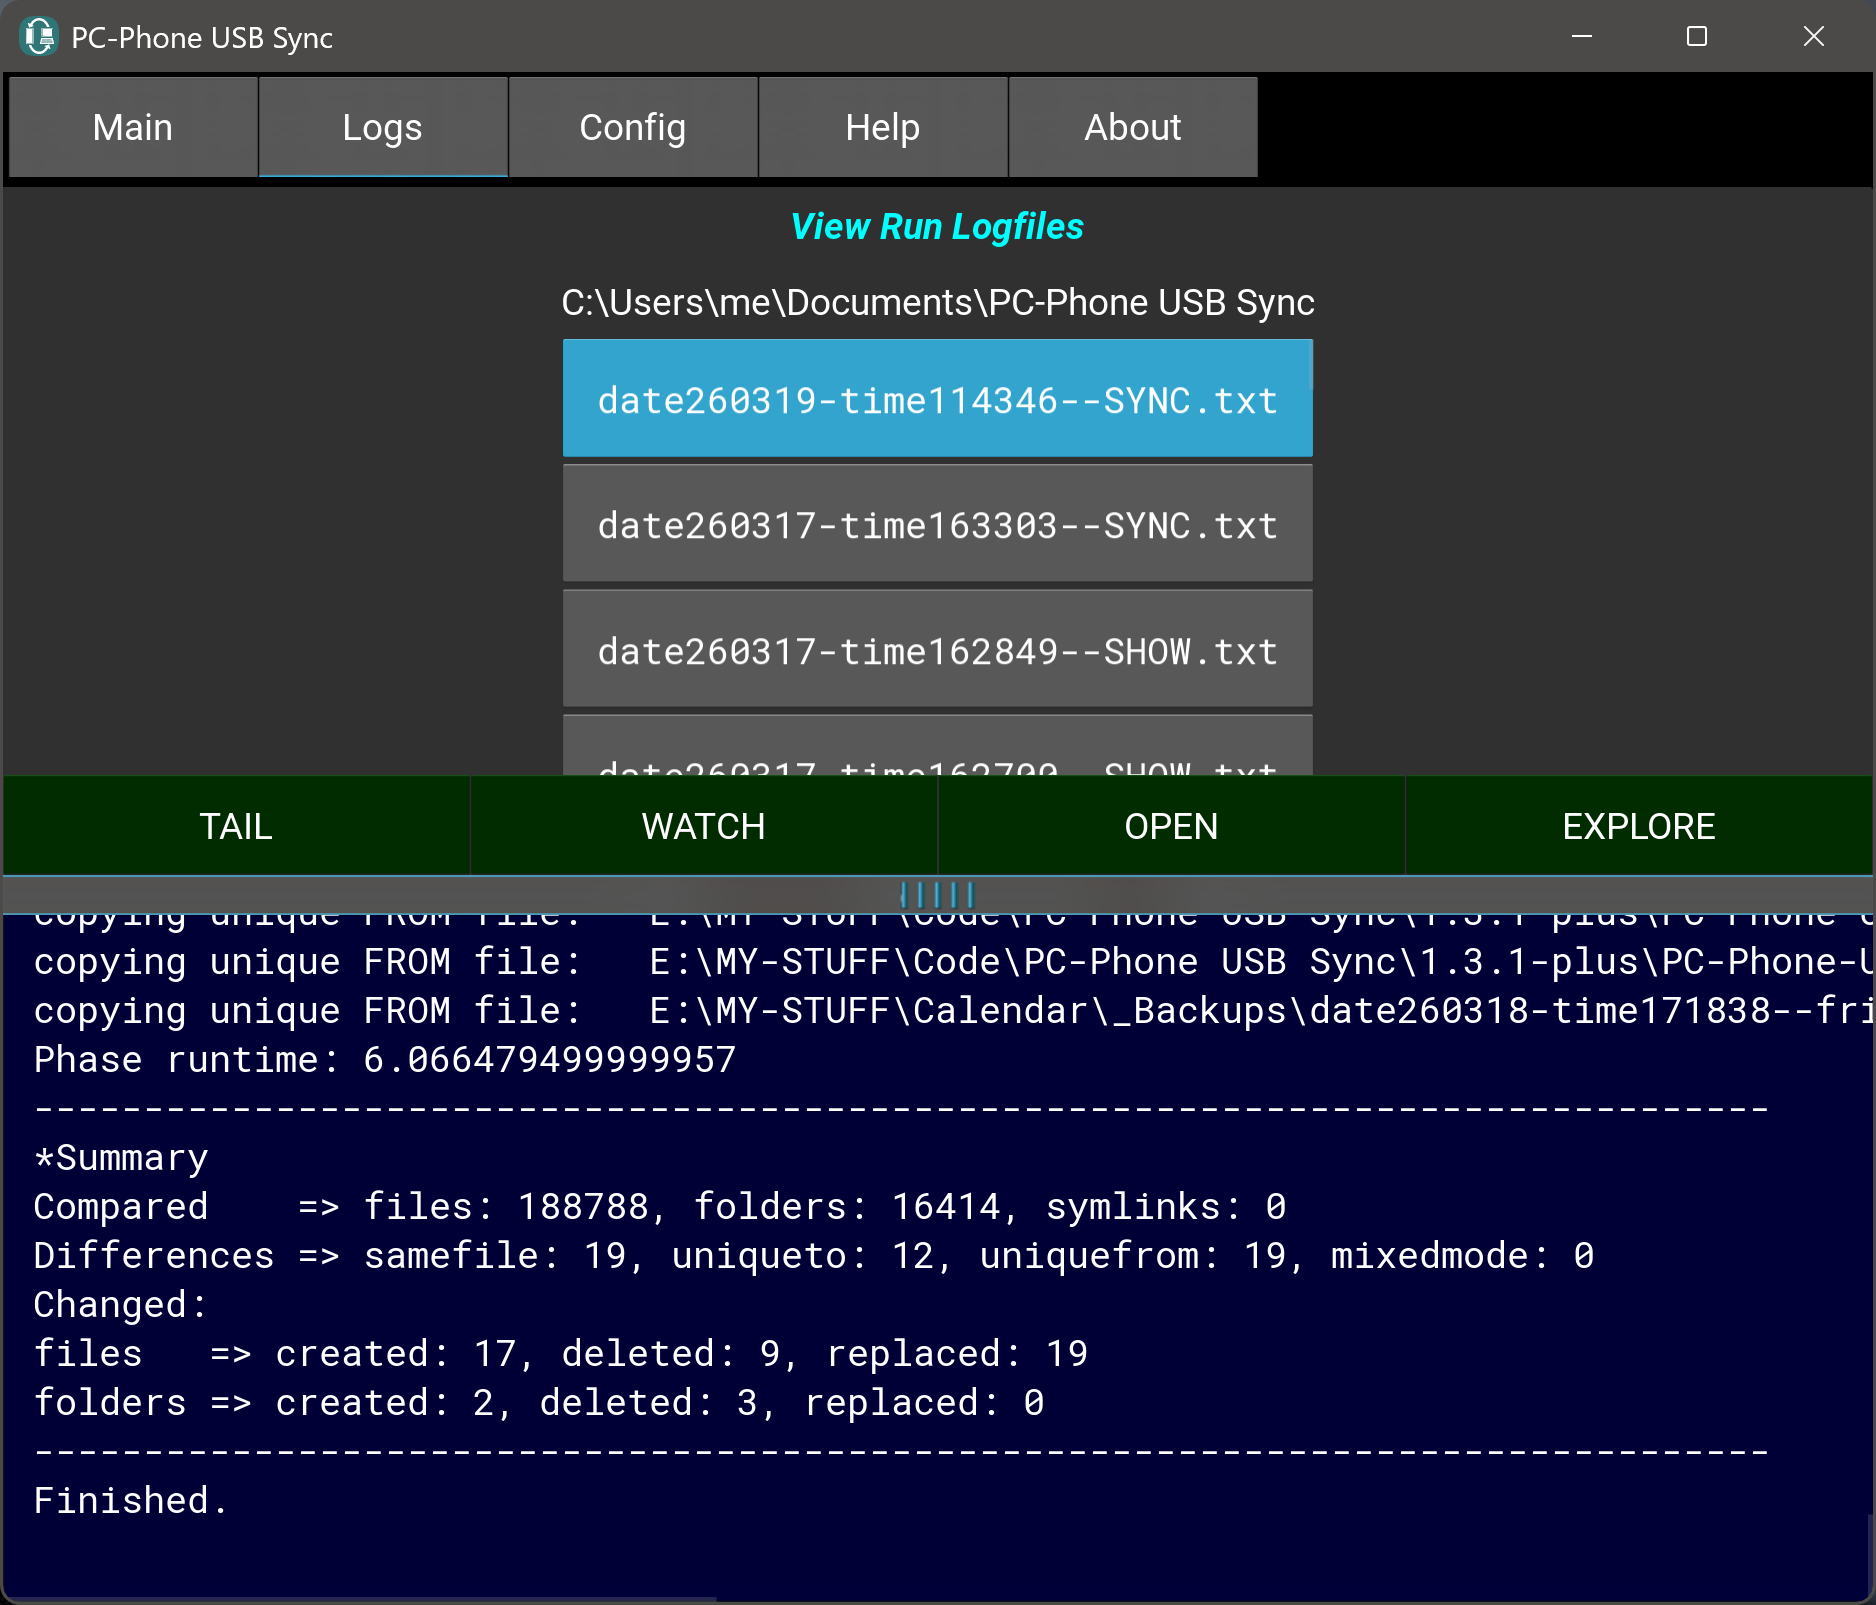Select logfile date260319-time114346--SYNC.txt
The height and width of the screenshot is (1605, 1876).
point(937,400)
